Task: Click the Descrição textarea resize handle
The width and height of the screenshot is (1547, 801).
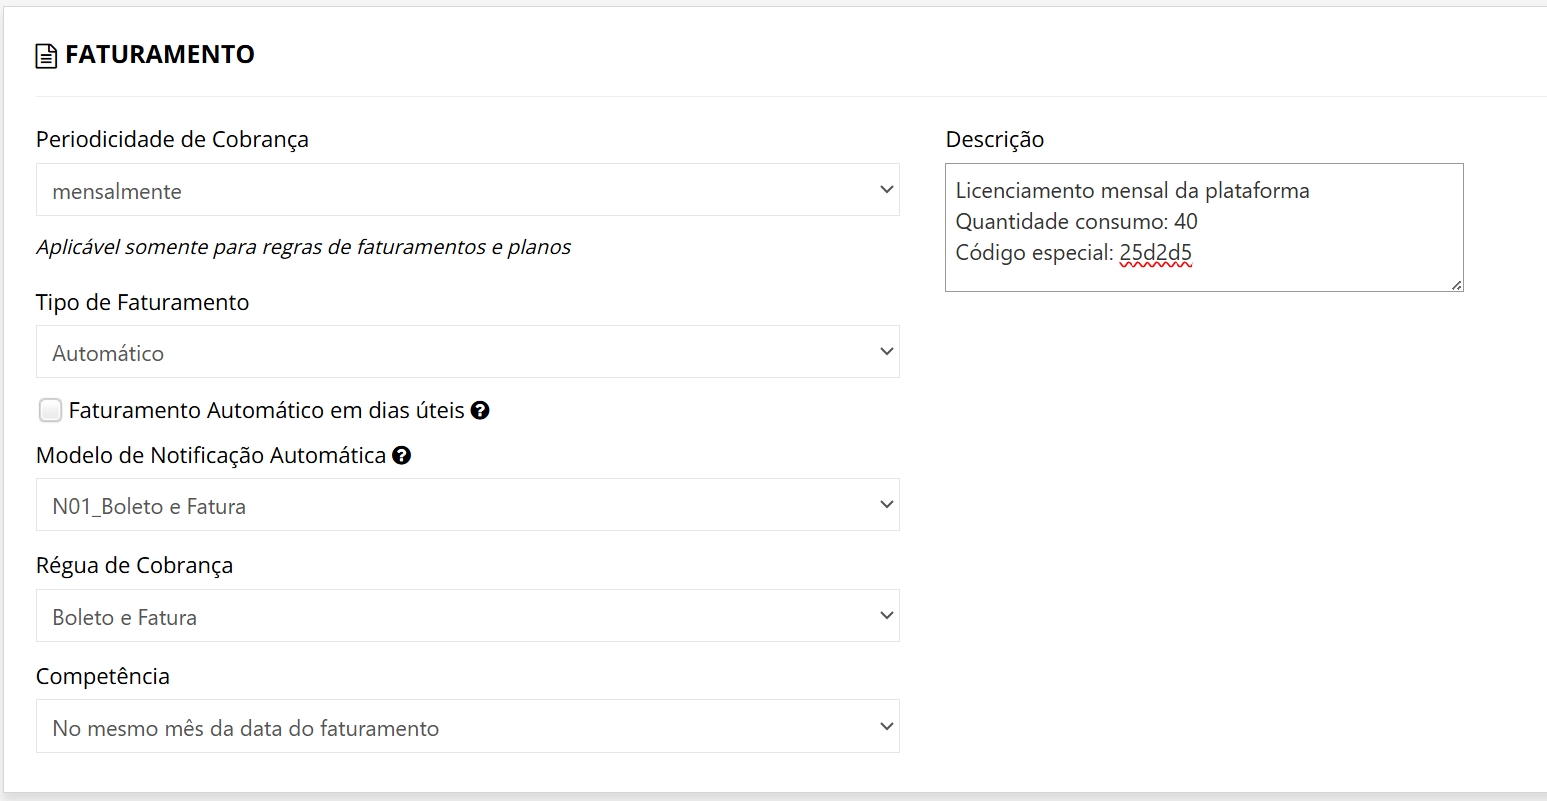Action: pyautogui.click(x=1456, y=285)
